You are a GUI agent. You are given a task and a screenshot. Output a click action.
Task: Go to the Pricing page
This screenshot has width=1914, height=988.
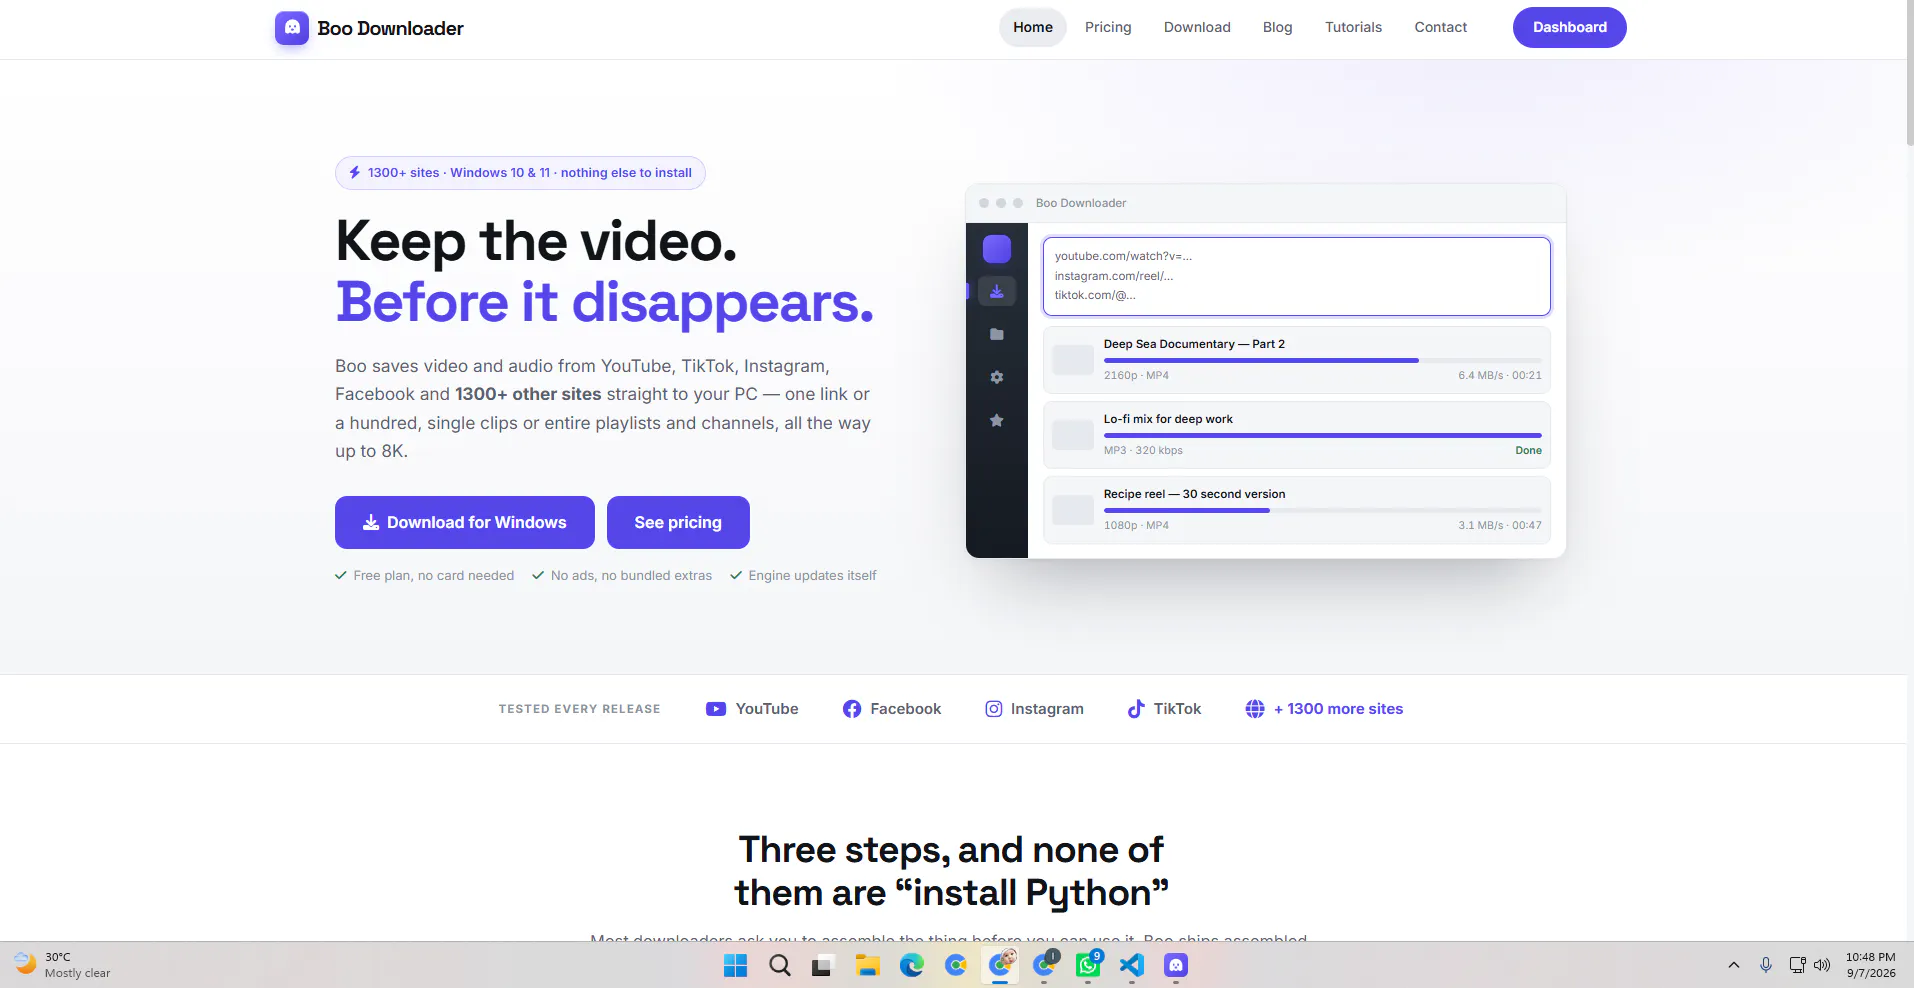[1108, 27]
